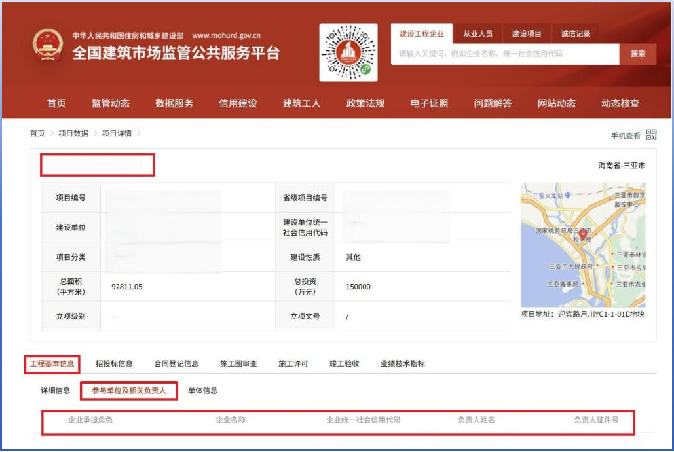Select the 诚信记录 search tab
The width and height of the screenshot is (674, 452).
(576, 34)
